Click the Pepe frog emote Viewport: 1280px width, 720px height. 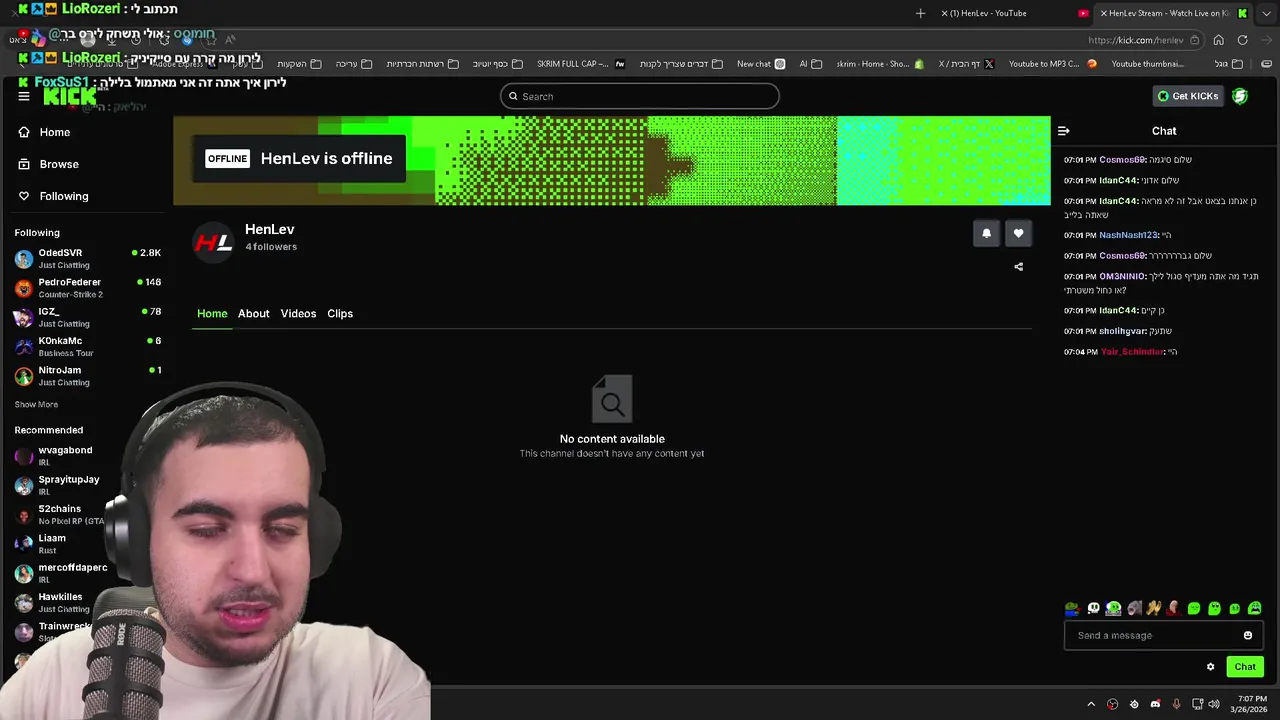click(x=1072, y=608)
